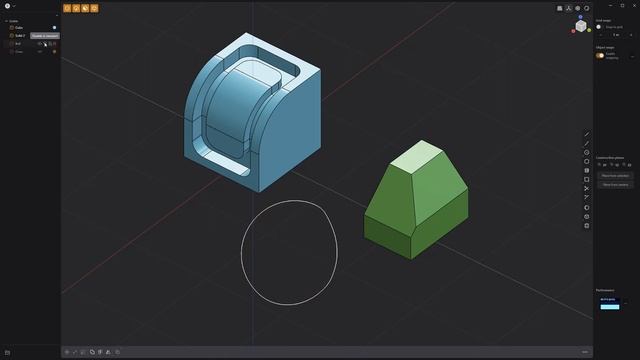Toggle visibility eye on third outliner row

40,44
